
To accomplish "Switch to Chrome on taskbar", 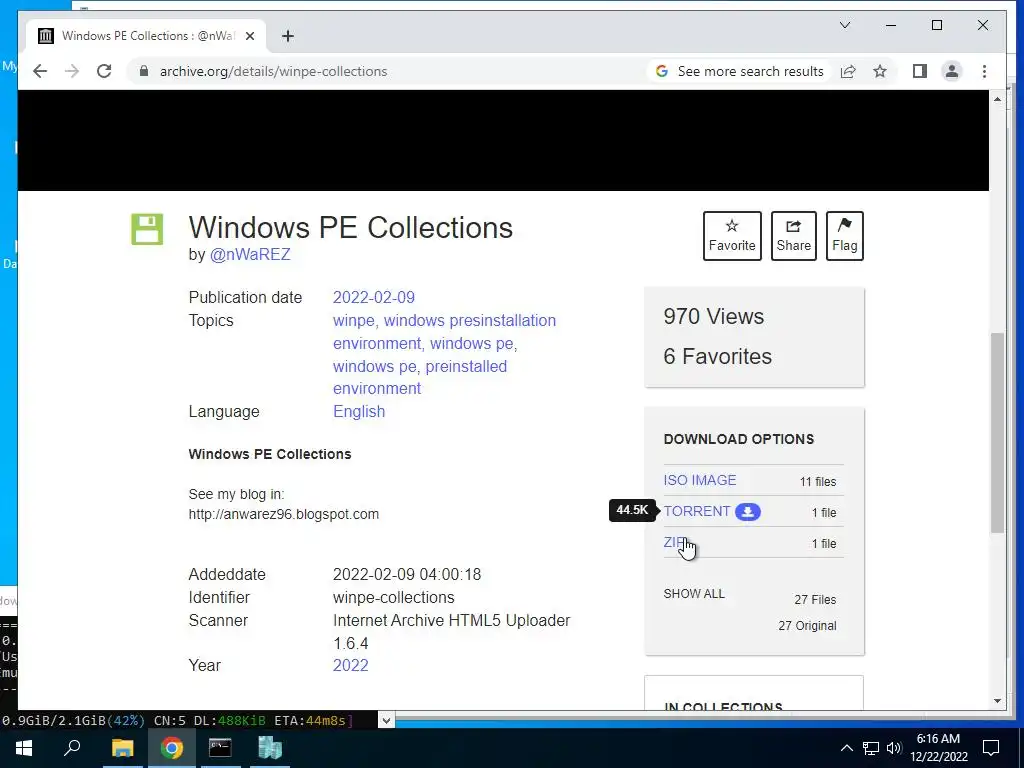I will 172,748.
